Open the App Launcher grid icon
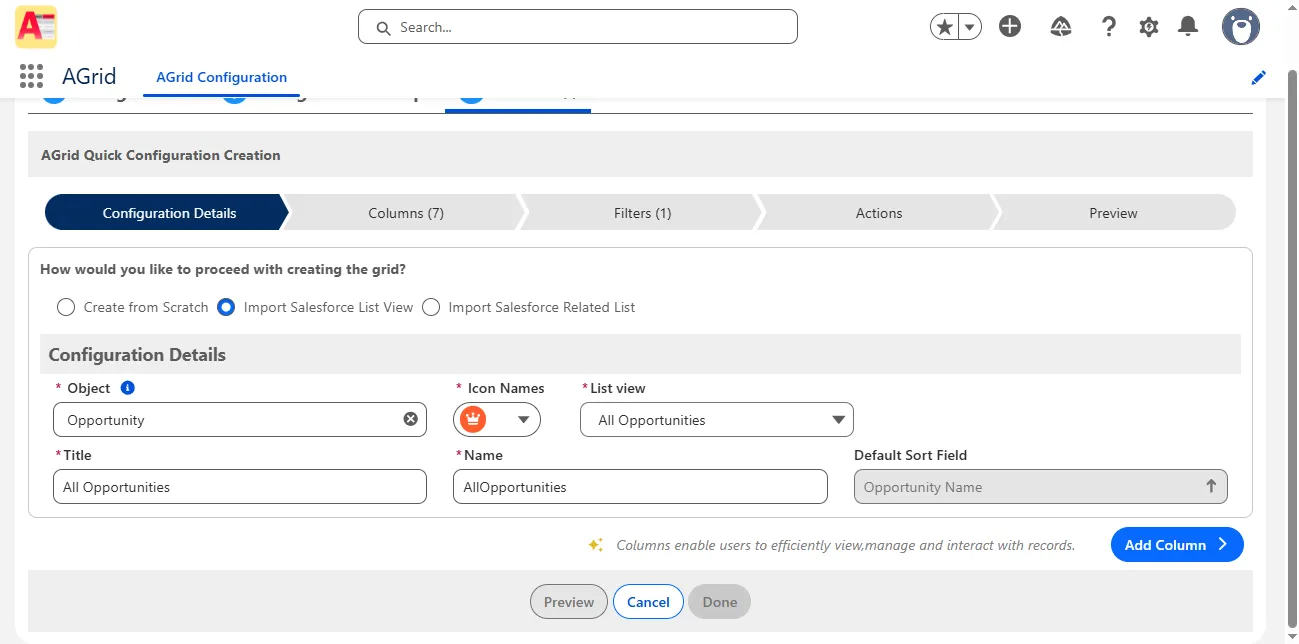Screen dimensions: 1299x644 tap(31, 76)
